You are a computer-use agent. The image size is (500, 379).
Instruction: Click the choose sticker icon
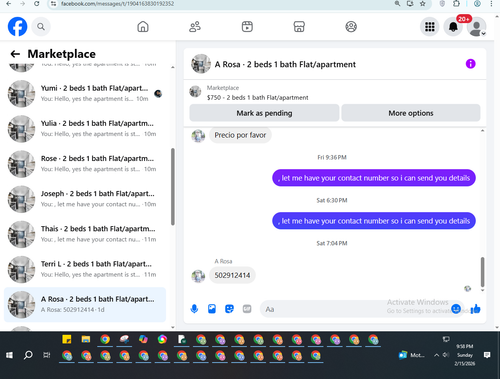coord(229,309)
